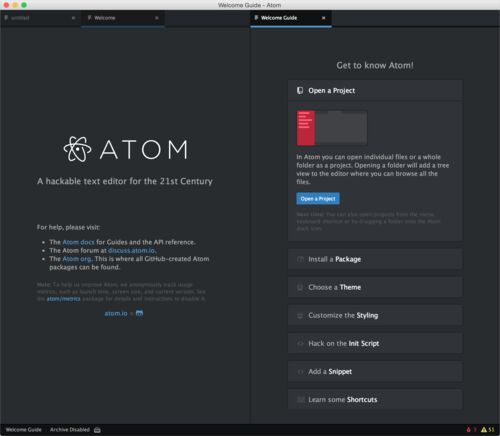Click the blue Open a Project button

tap(318, 199)
